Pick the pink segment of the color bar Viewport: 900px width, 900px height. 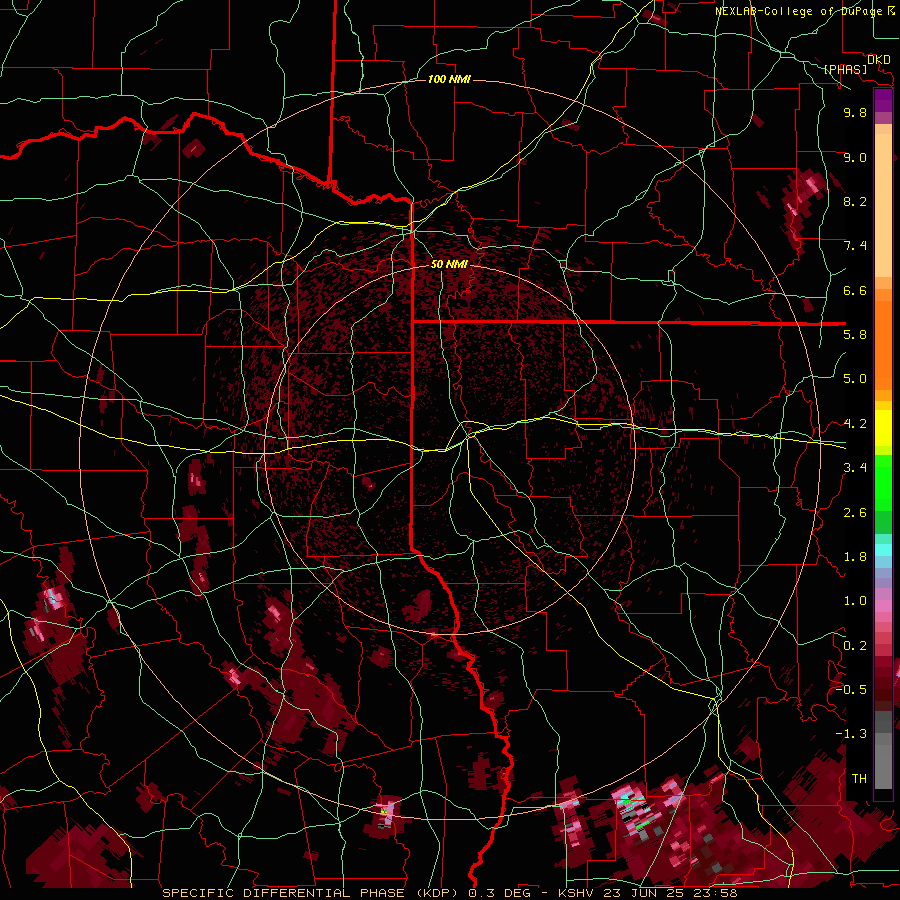883,605
